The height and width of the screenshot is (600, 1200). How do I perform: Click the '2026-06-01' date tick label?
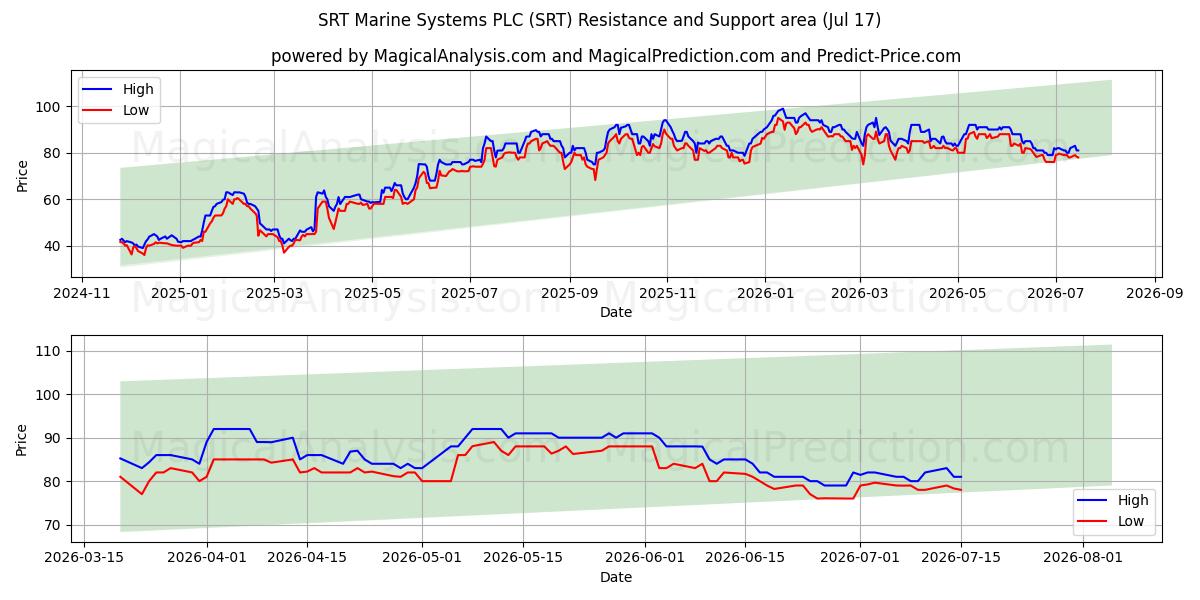tap(645, 560)
